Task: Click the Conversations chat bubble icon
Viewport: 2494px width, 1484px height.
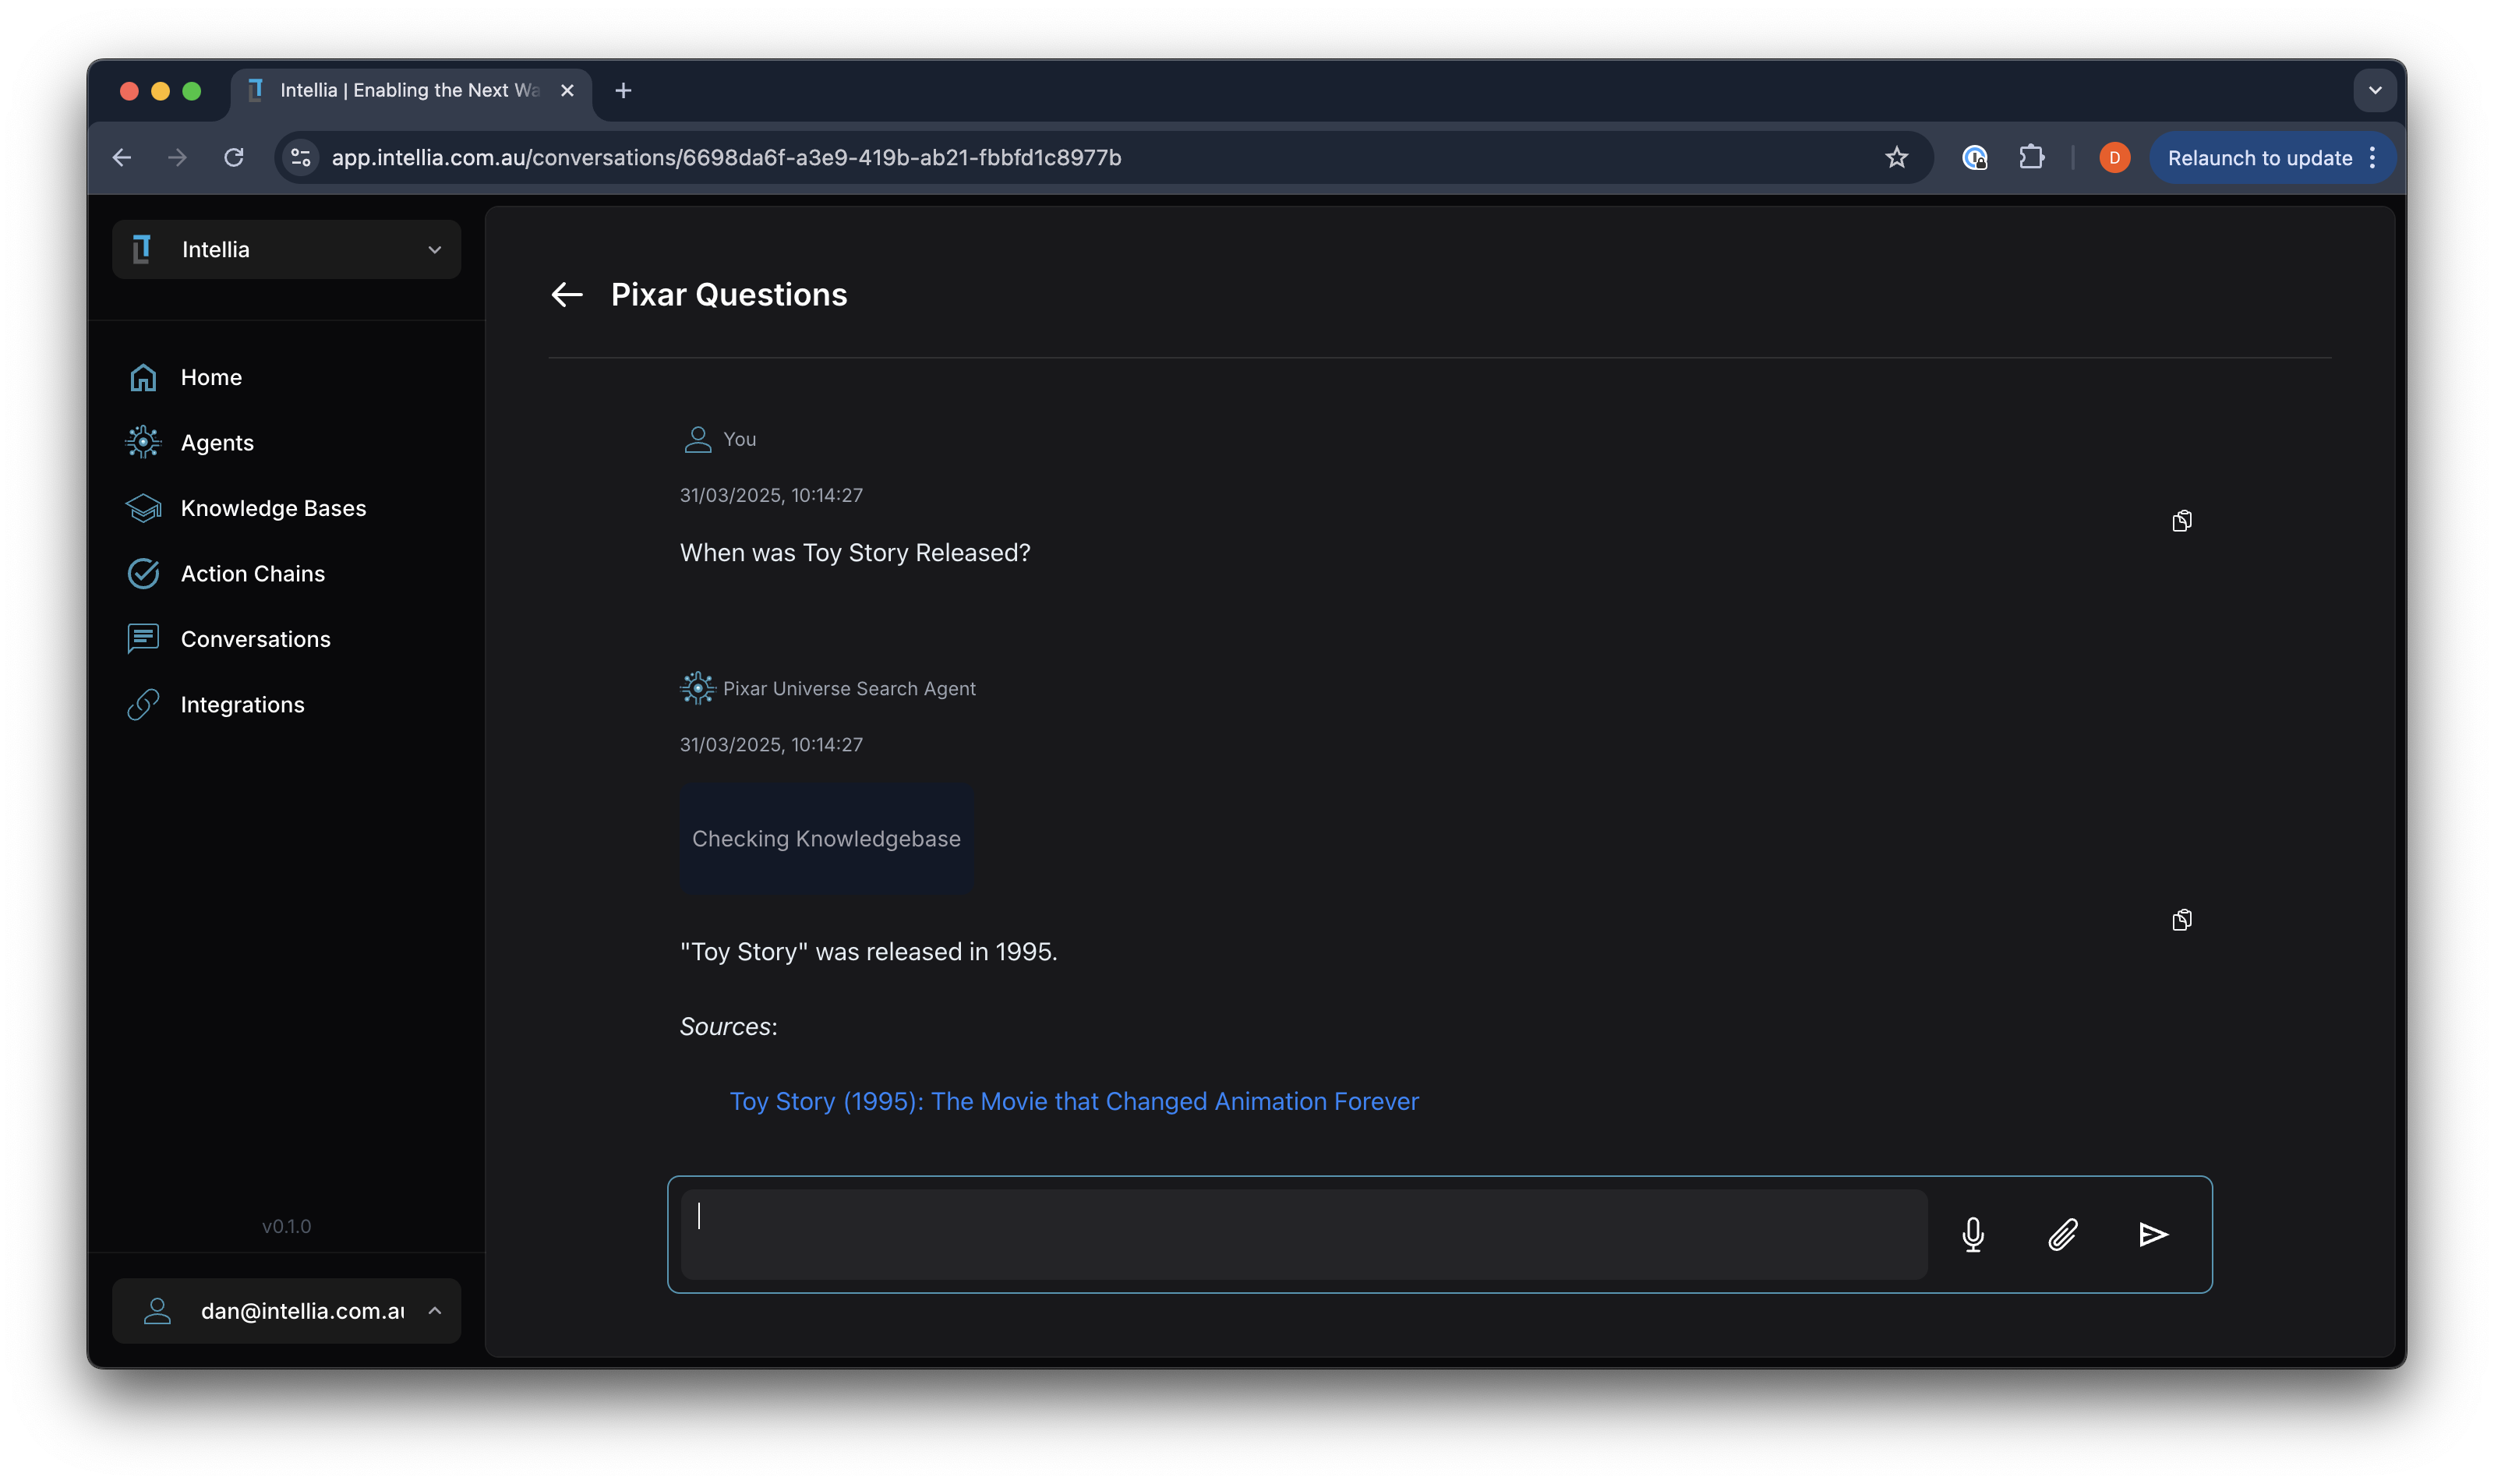Action: tap(143, 639)
